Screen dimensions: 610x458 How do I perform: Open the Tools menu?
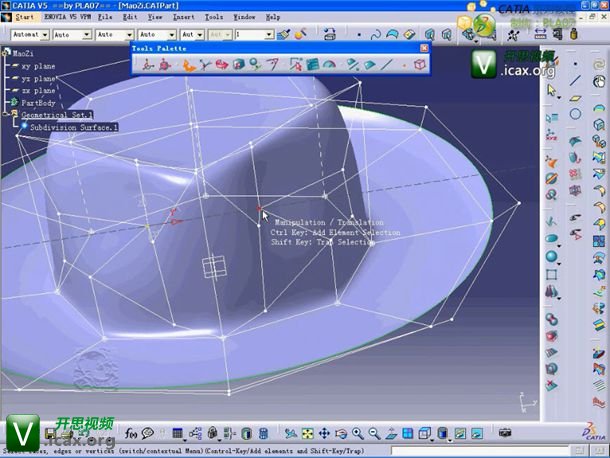tap(214, 18)
